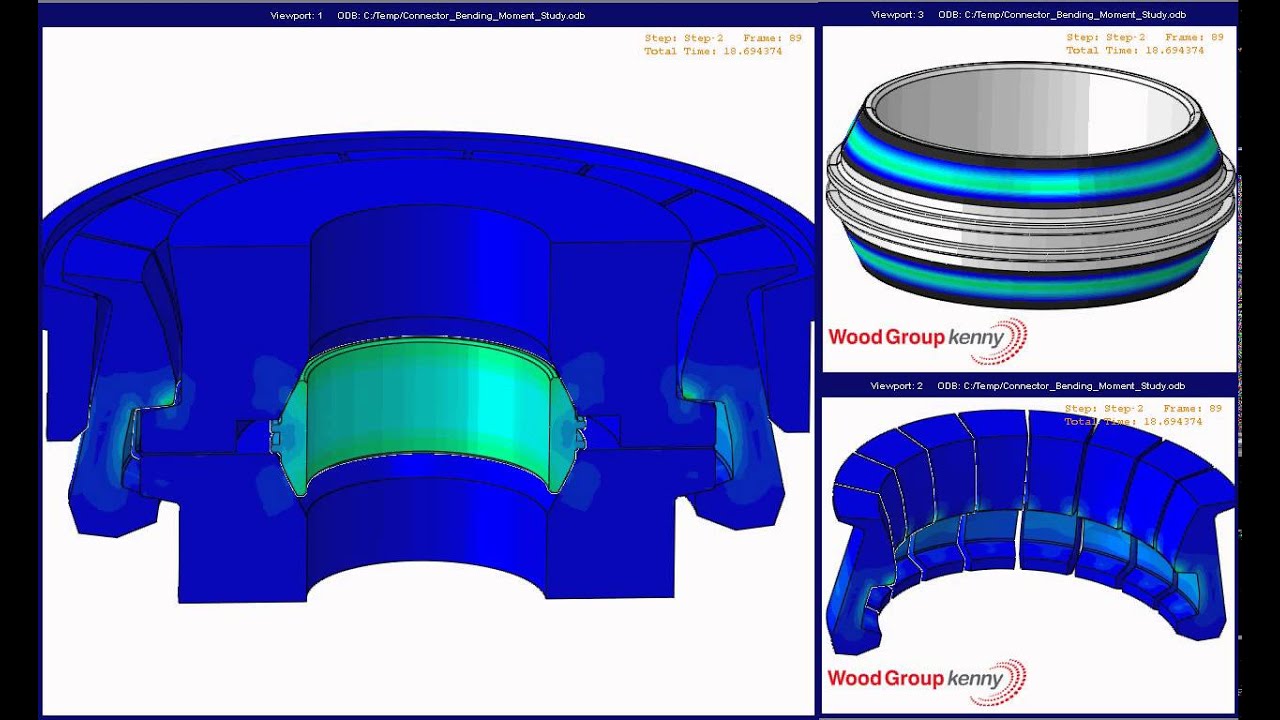Select the 'Step: Step-2 Frame: 89' annotation in Viewport 3

1144,37
